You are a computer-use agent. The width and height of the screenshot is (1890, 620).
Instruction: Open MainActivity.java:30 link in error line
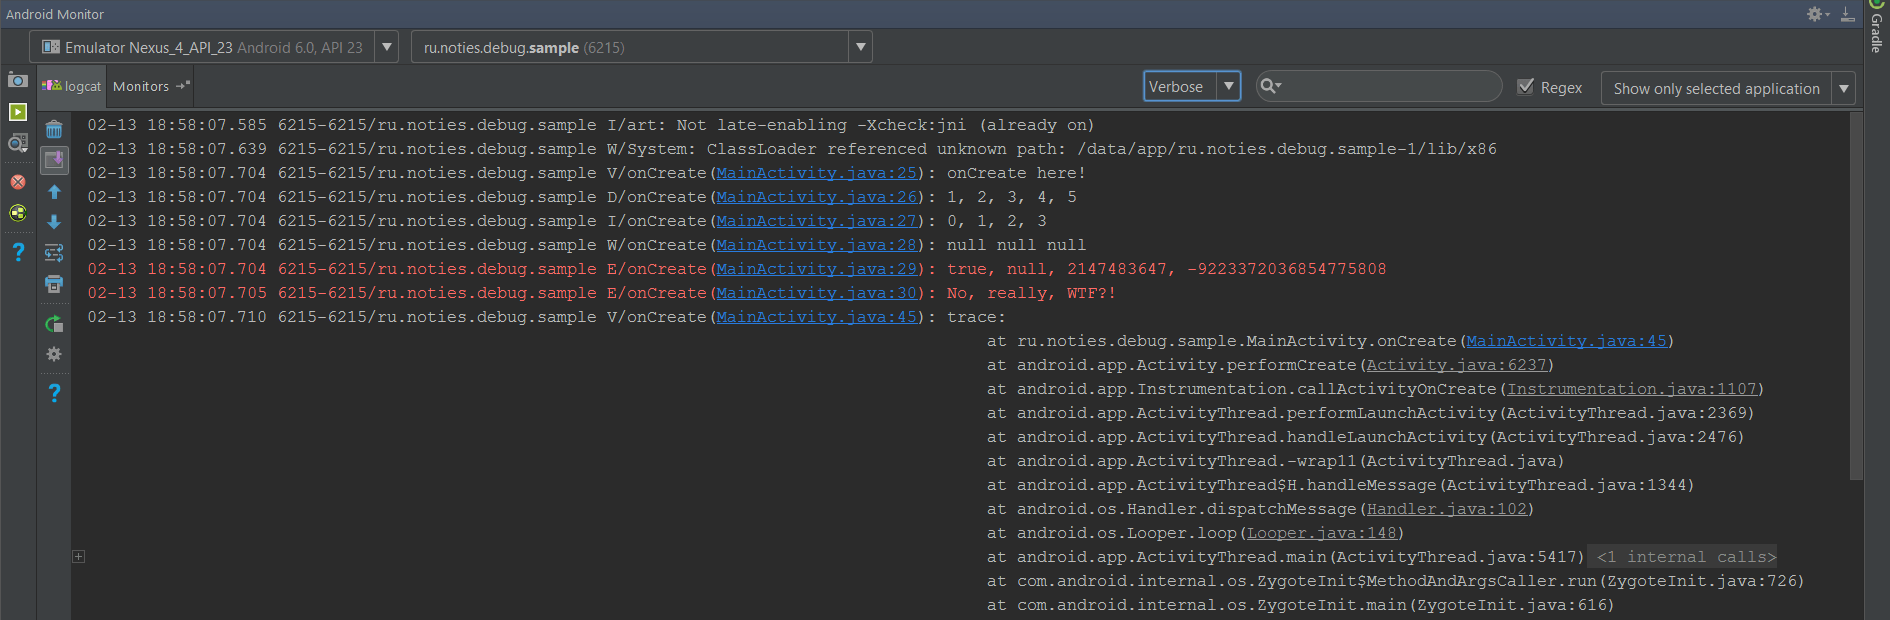(x=817, y=293)
